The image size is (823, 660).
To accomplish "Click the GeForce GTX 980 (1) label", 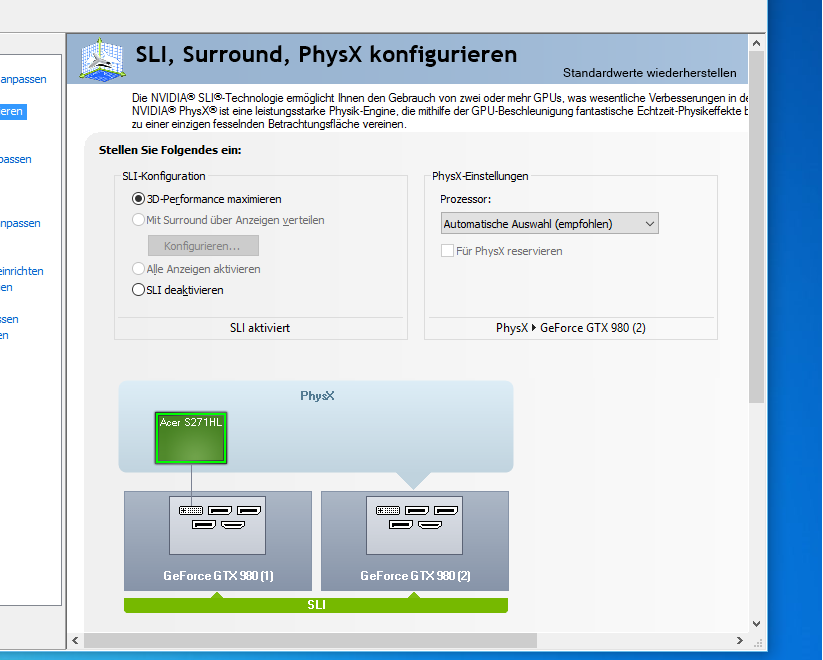I will click(218, 575).
